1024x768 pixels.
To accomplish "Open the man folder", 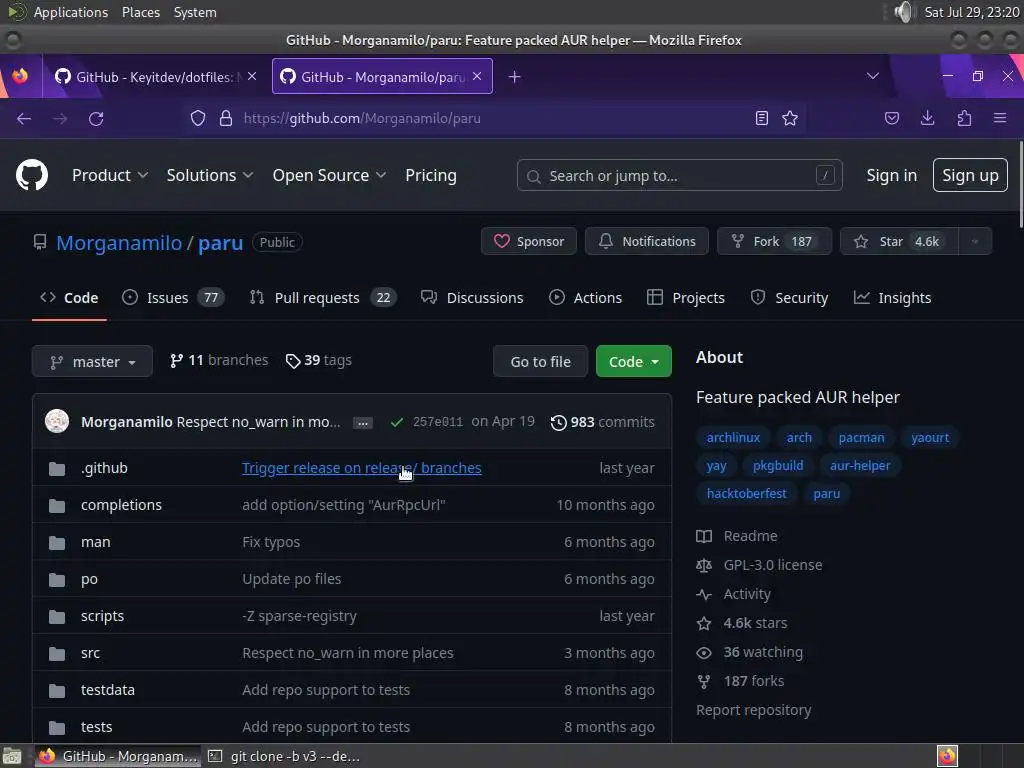I will click(x=95, y=542).
